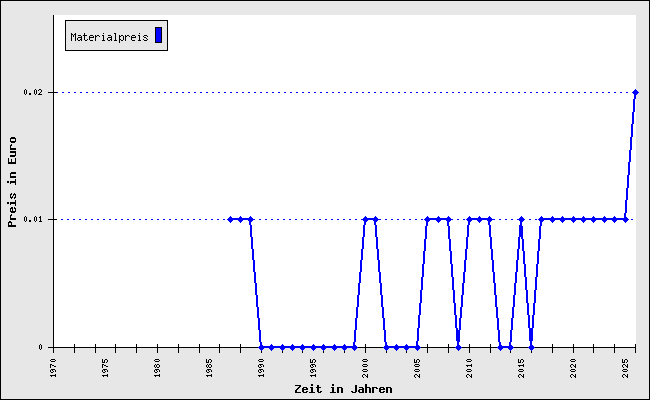Select the first data point in 1987

pos(230,219)
